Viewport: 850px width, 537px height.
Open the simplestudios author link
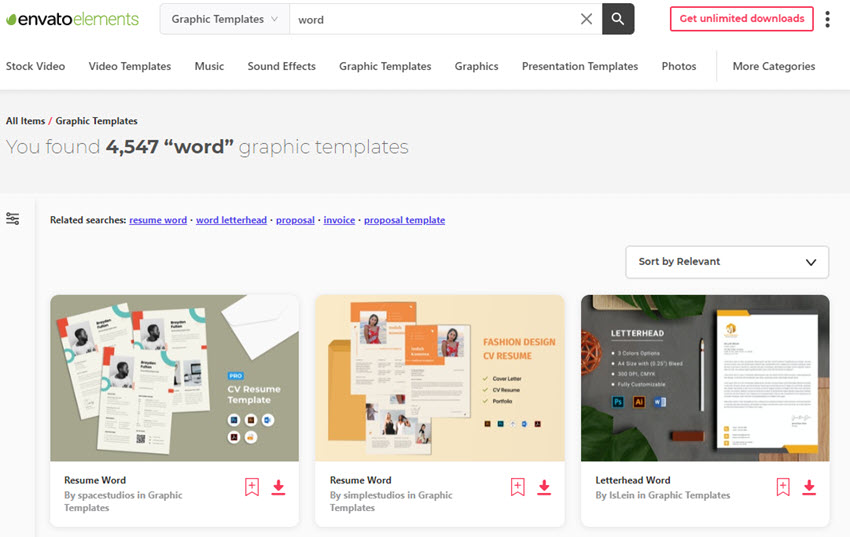(374, 495)
